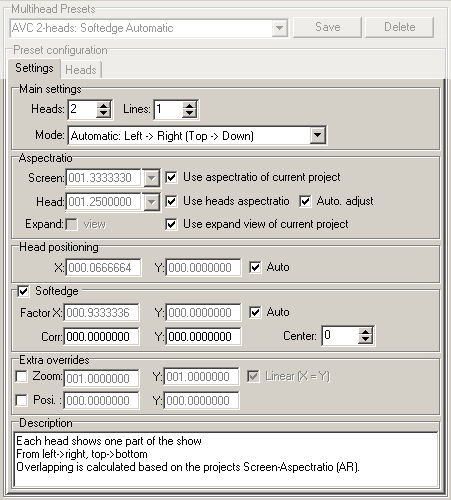Image resolution: width=451 pixels, height=500 pixels.
Task: Enable the Posi. override checkbox
Action: (22, 400)
